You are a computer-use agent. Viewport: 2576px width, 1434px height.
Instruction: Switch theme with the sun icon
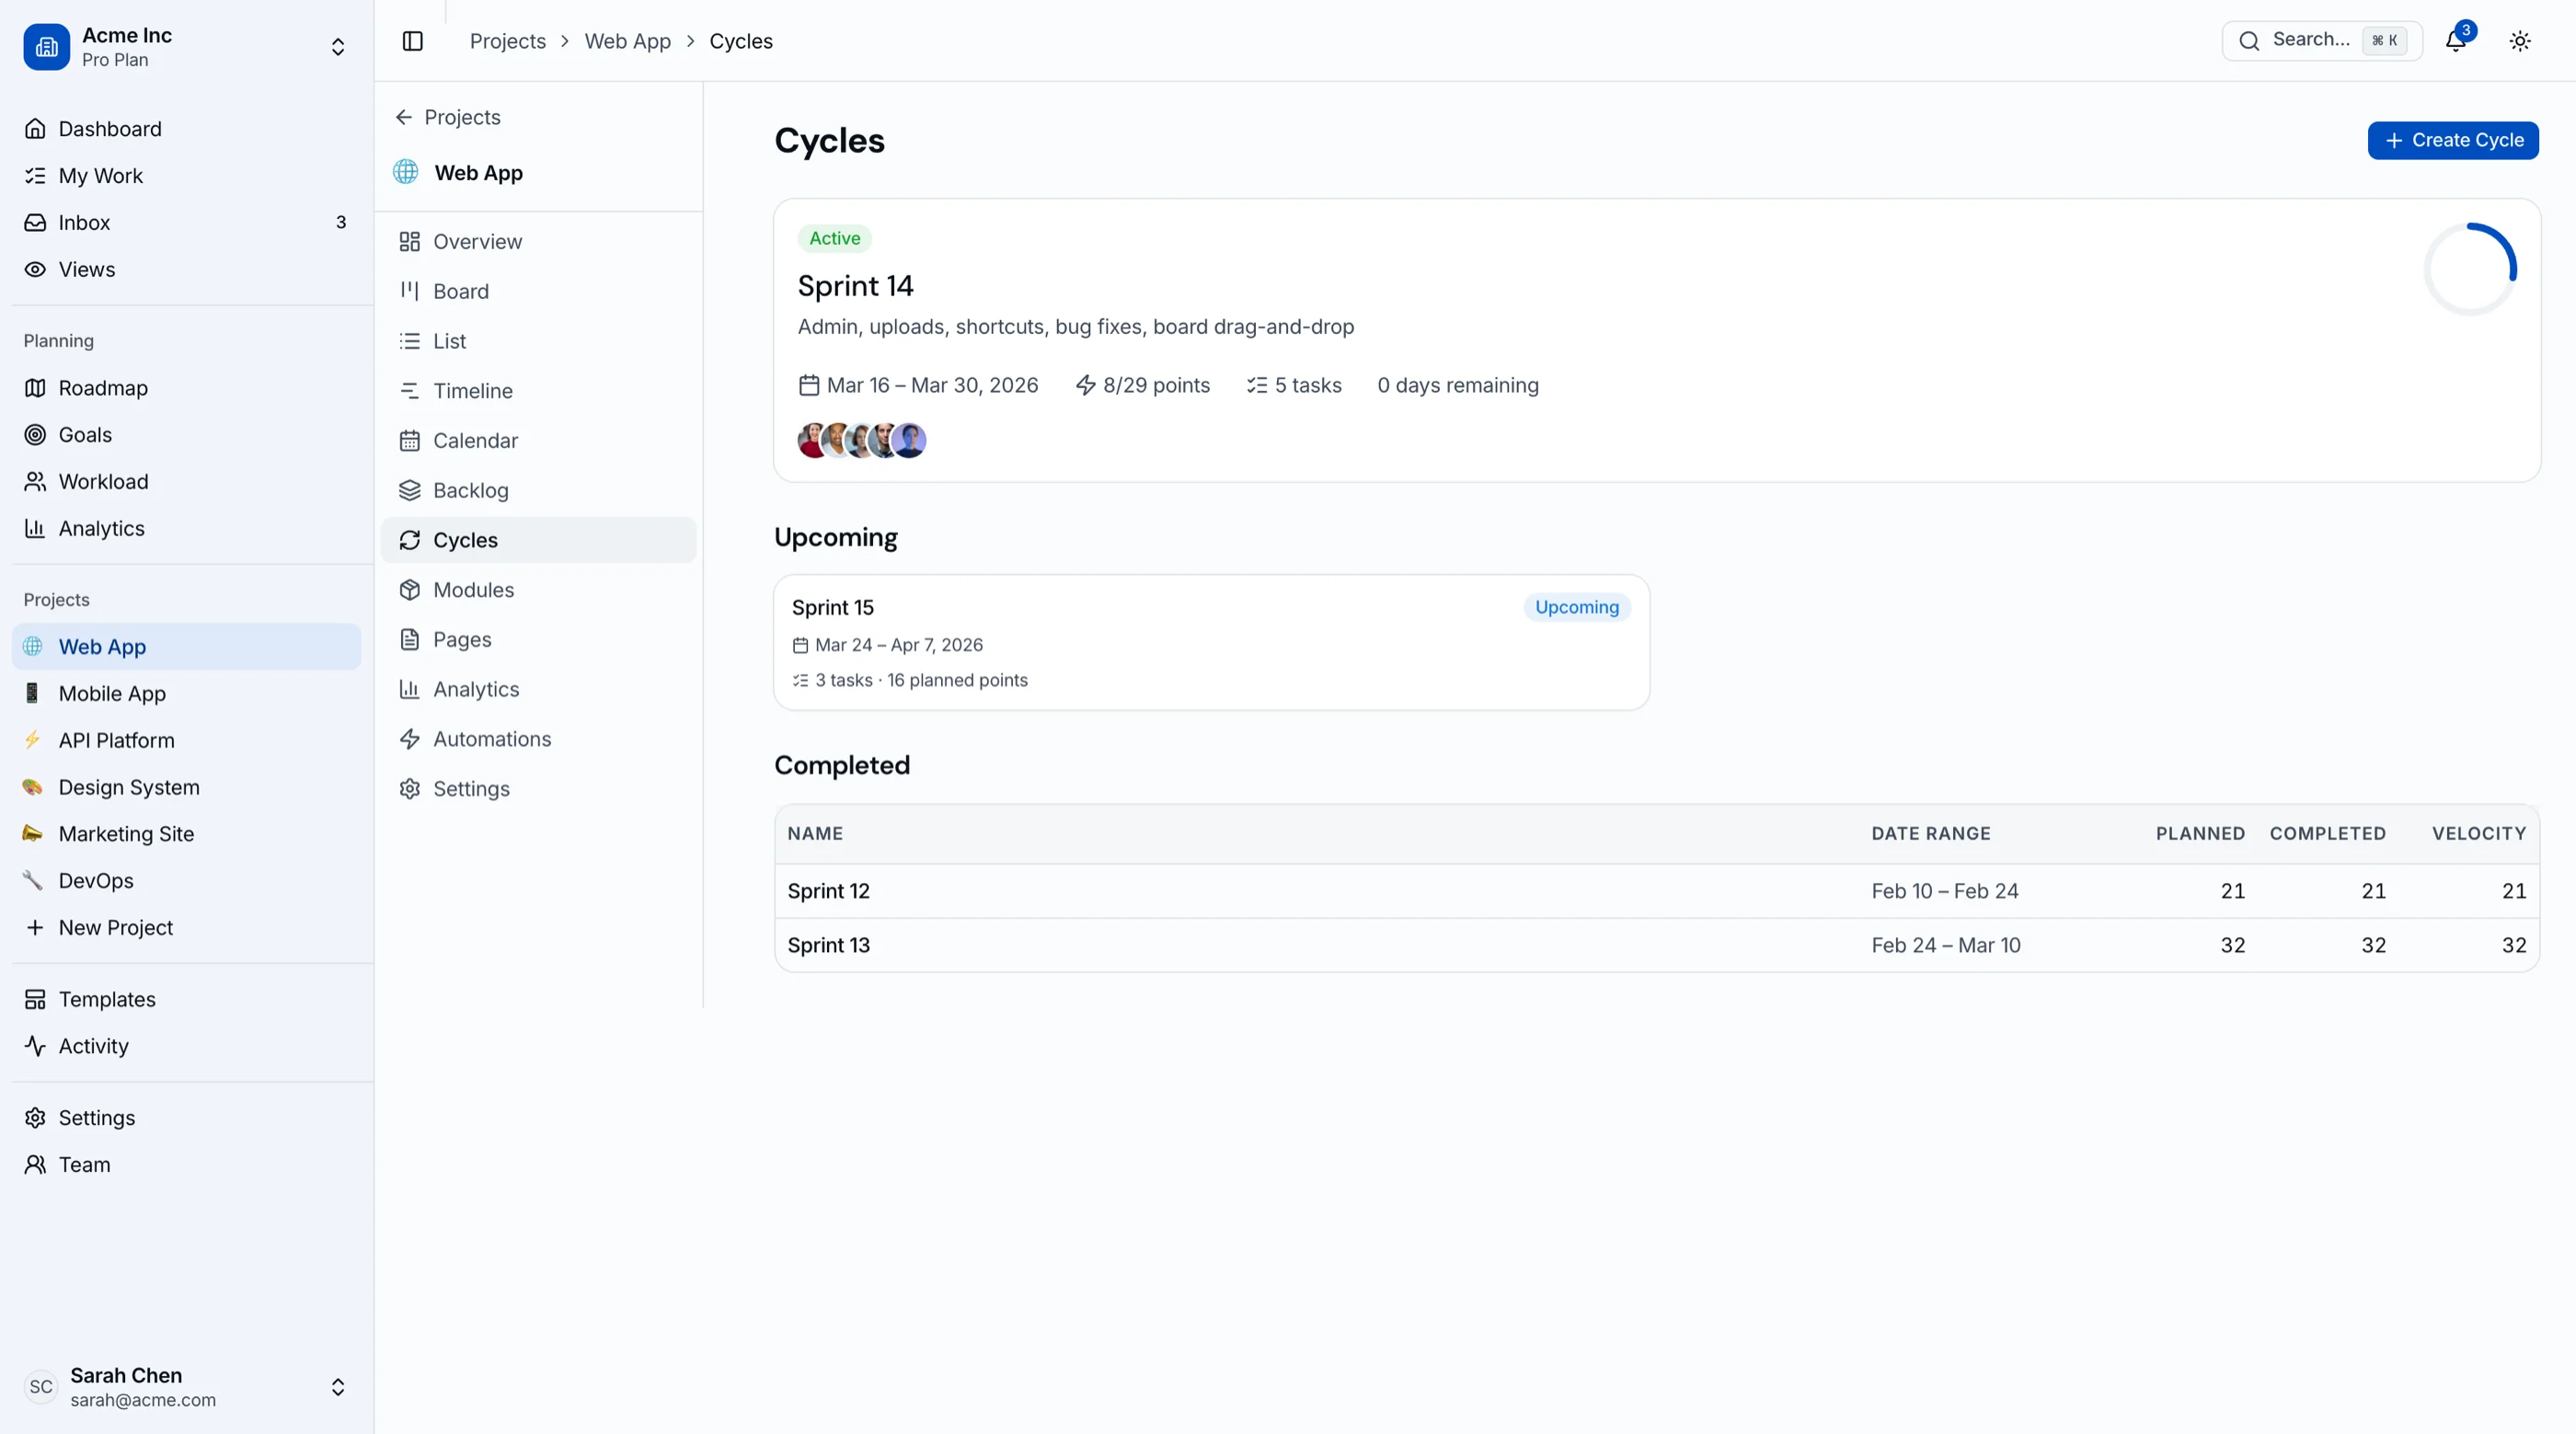click(x=2520, y=41)
